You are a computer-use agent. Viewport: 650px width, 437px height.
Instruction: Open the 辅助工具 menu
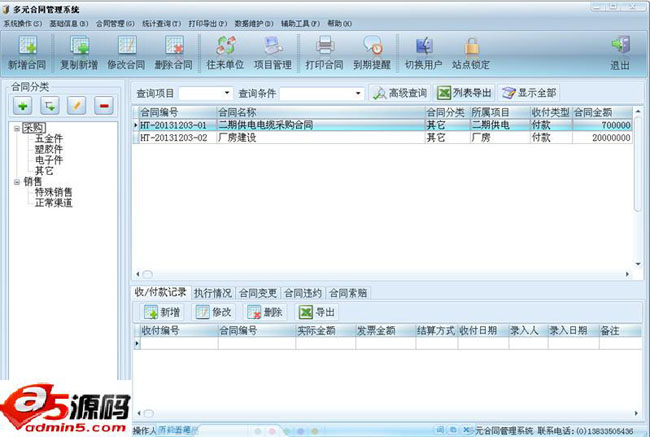[x=300, y=24]
